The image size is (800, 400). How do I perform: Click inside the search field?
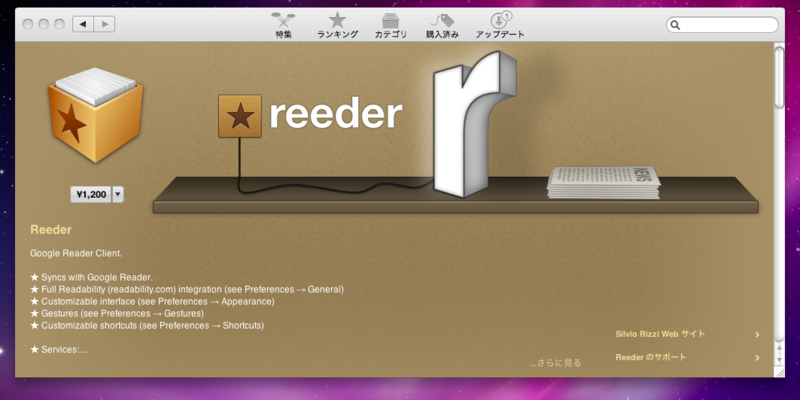pyautogui.click(x=722, y=25)
